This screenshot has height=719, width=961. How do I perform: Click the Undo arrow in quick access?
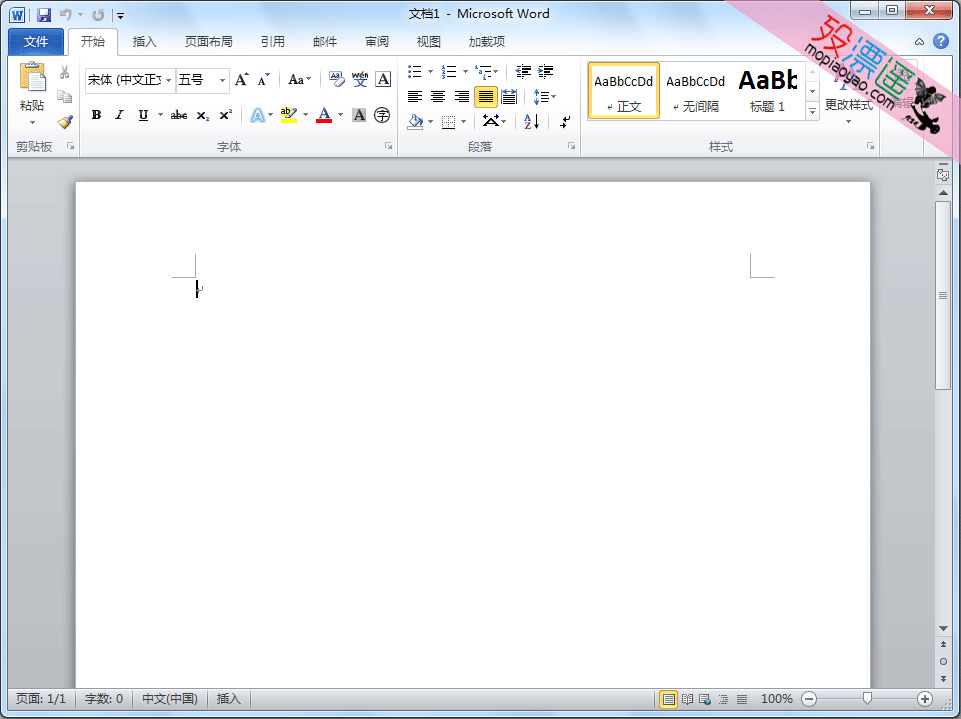pos(66,15)
